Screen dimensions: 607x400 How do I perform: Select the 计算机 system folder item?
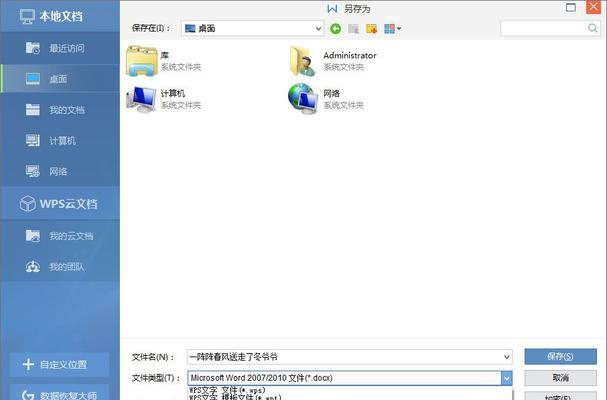point(164,99)
